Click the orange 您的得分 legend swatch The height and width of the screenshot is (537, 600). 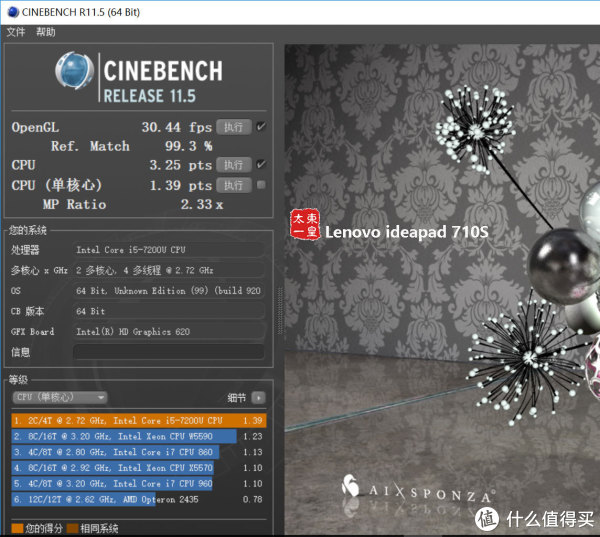tap(18, 529)
